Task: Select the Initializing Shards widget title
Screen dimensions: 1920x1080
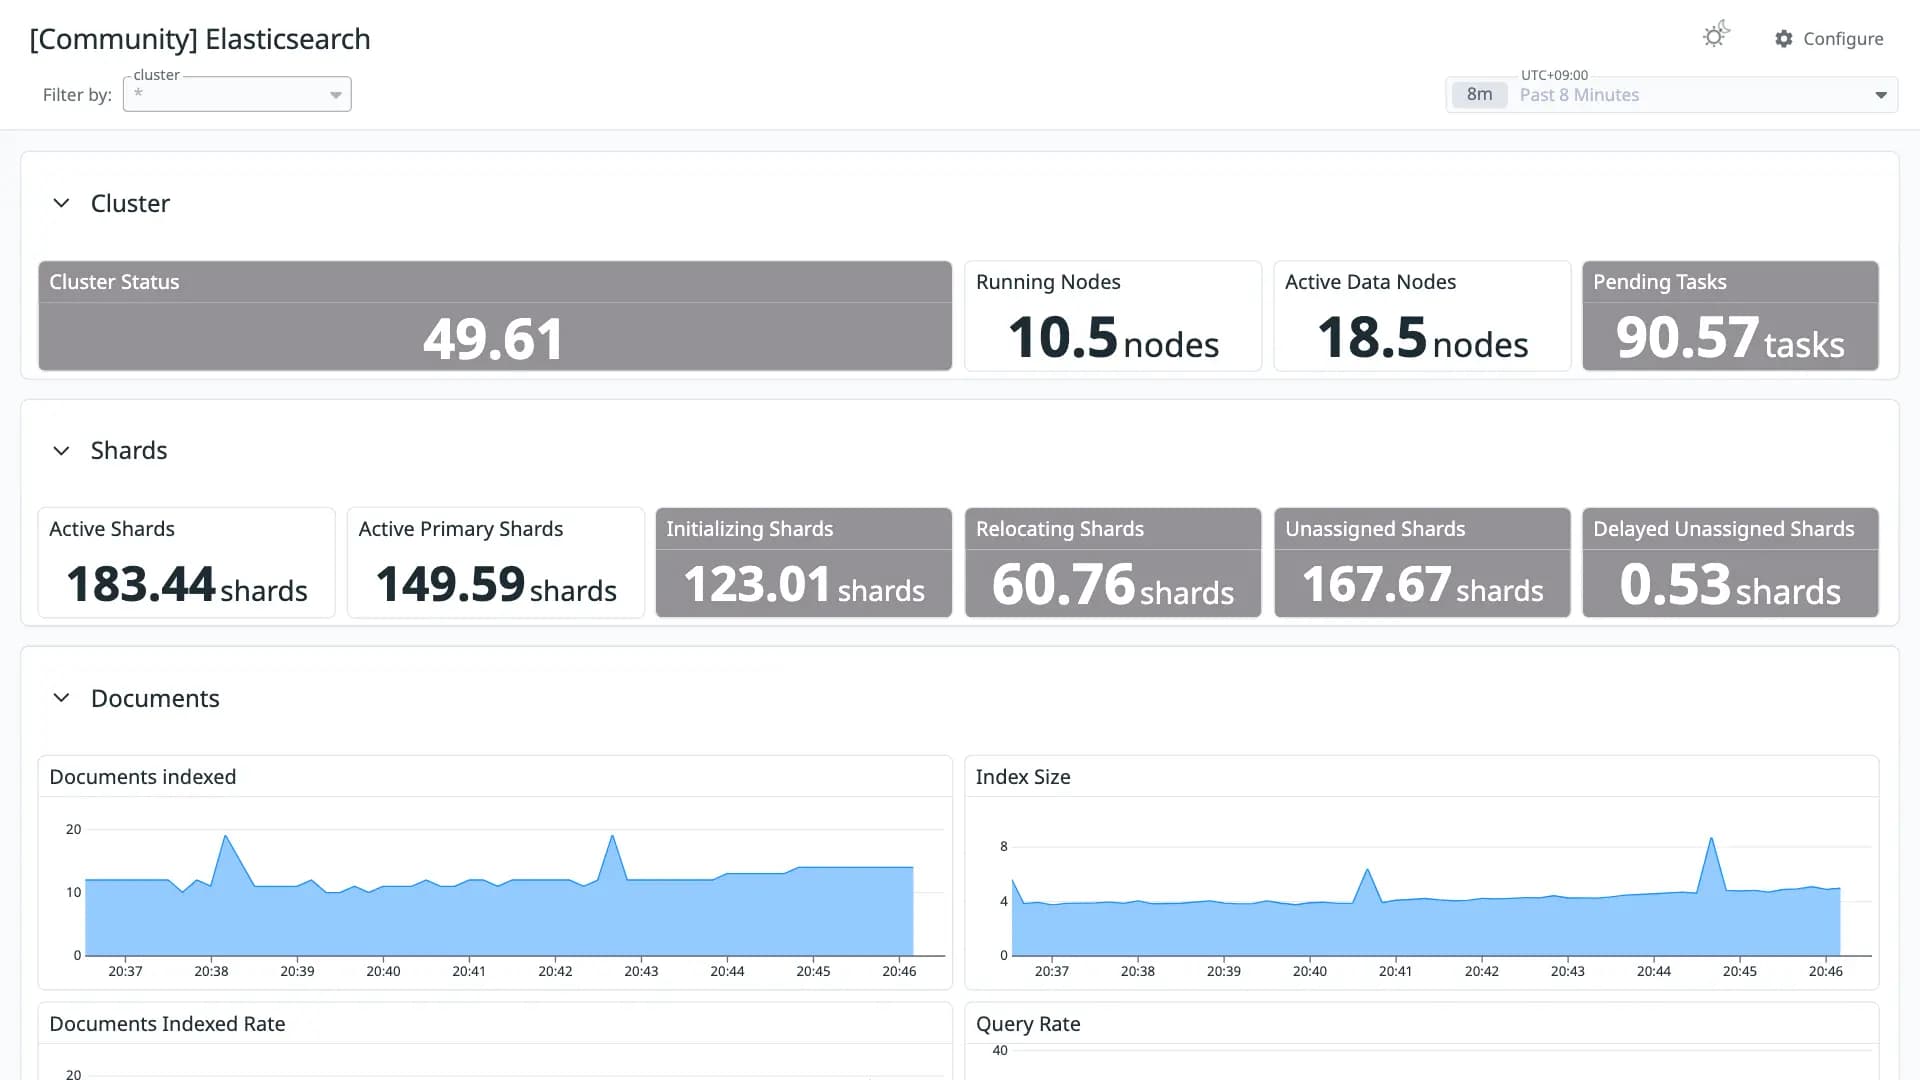Action: (x=750, y=529)
